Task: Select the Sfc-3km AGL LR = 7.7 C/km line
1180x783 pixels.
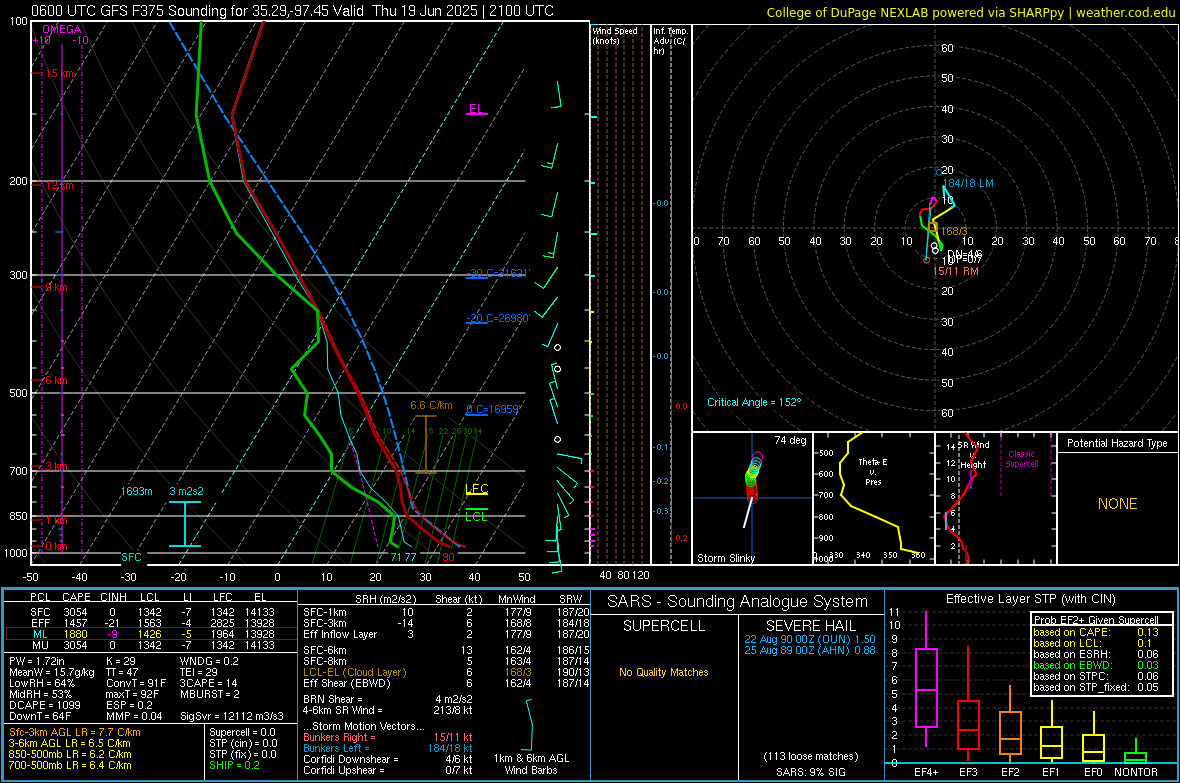Action: 75,732
